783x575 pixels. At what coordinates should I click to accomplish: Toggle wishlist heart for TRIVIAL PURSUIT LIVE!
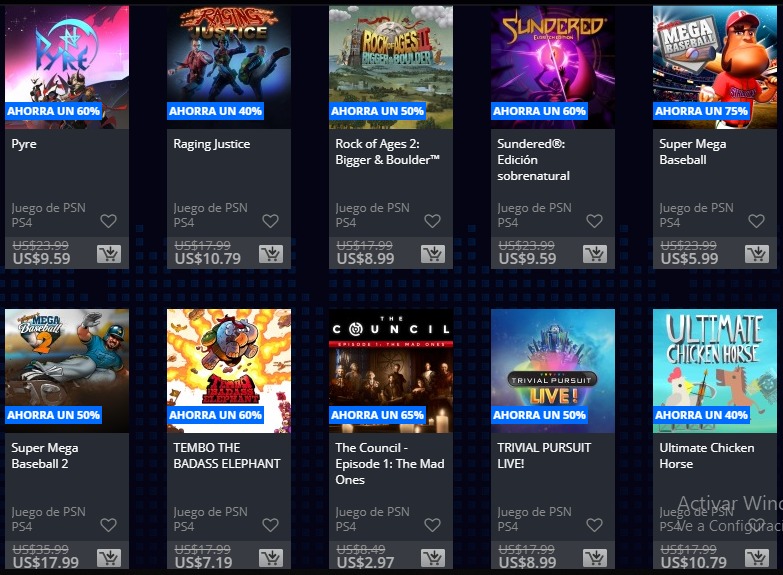pyautogui.click(x=594, y=525)
